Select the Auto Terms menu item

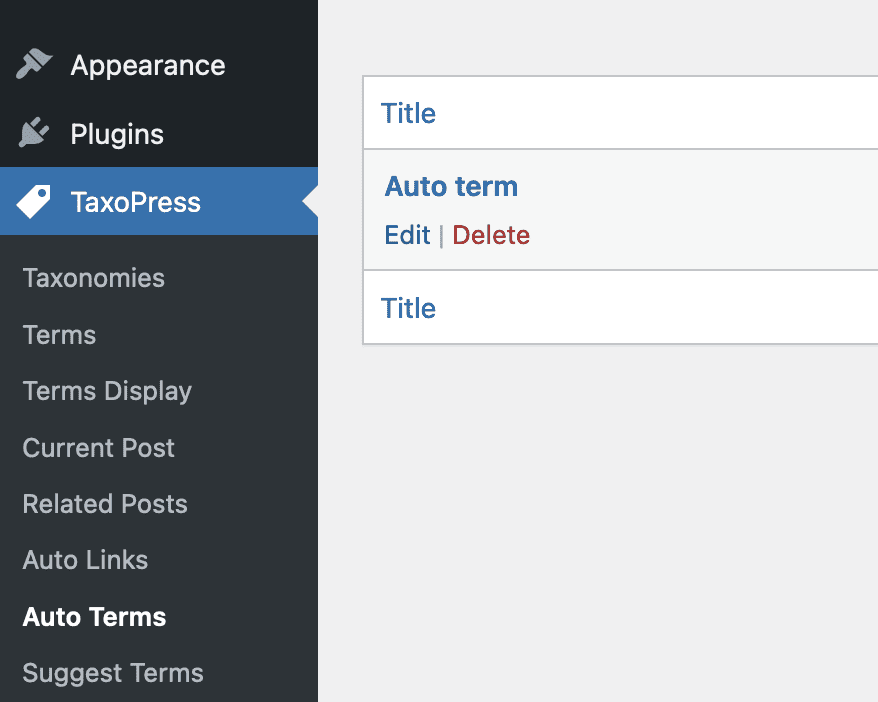coord(93,617)
